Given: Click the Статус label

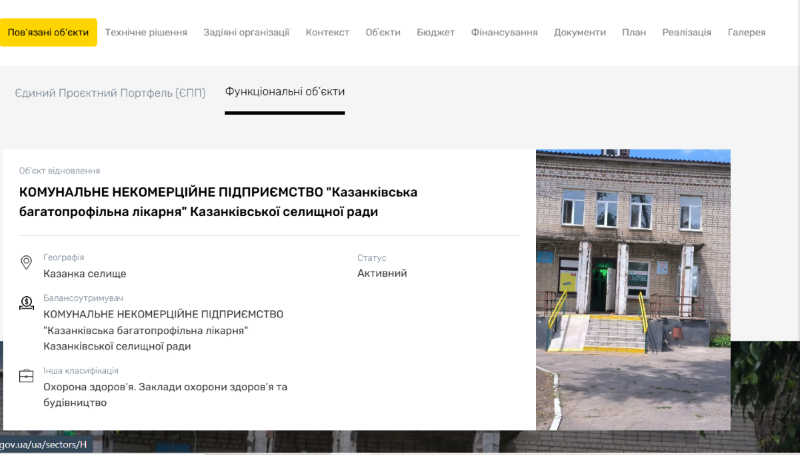Looking at the screenshot, I should [x=371, y=258].
